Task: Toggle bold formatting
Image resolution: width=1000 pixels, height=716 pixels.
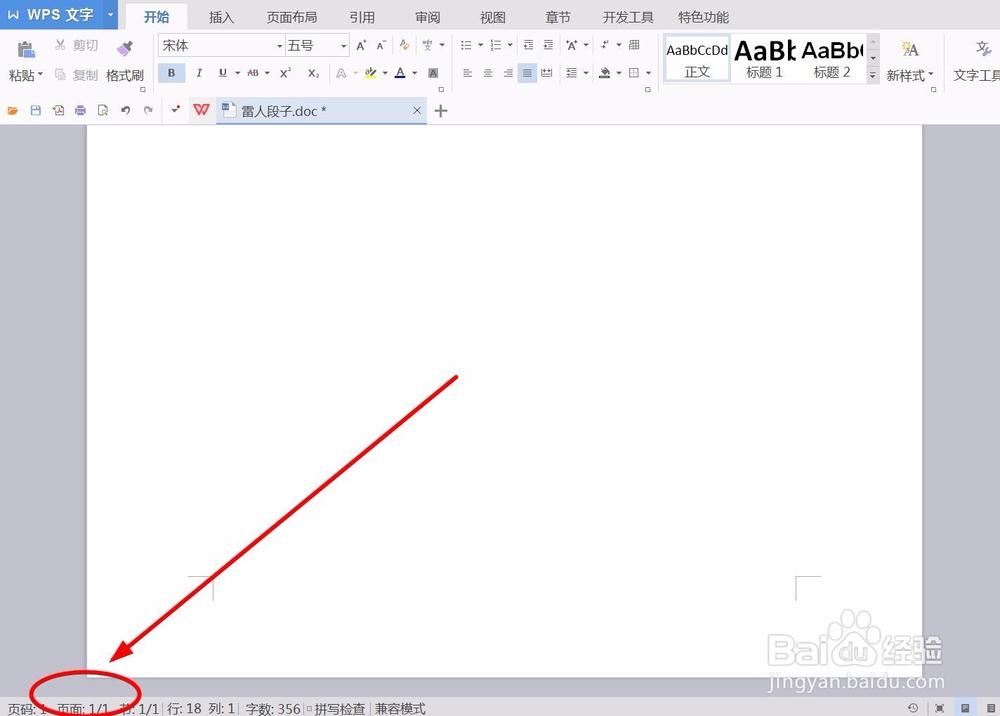Action: 171,72
